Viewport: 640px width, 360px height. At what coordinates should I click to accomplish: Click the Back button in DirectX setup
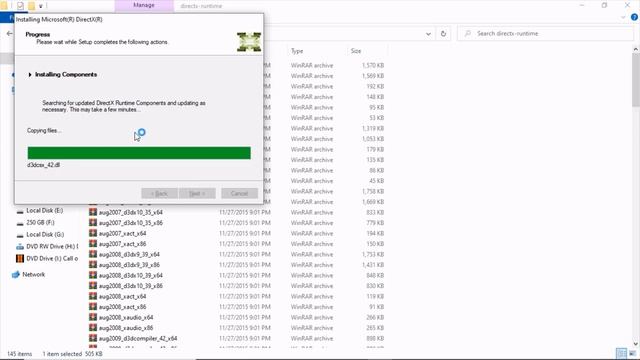tap(159, 193)
